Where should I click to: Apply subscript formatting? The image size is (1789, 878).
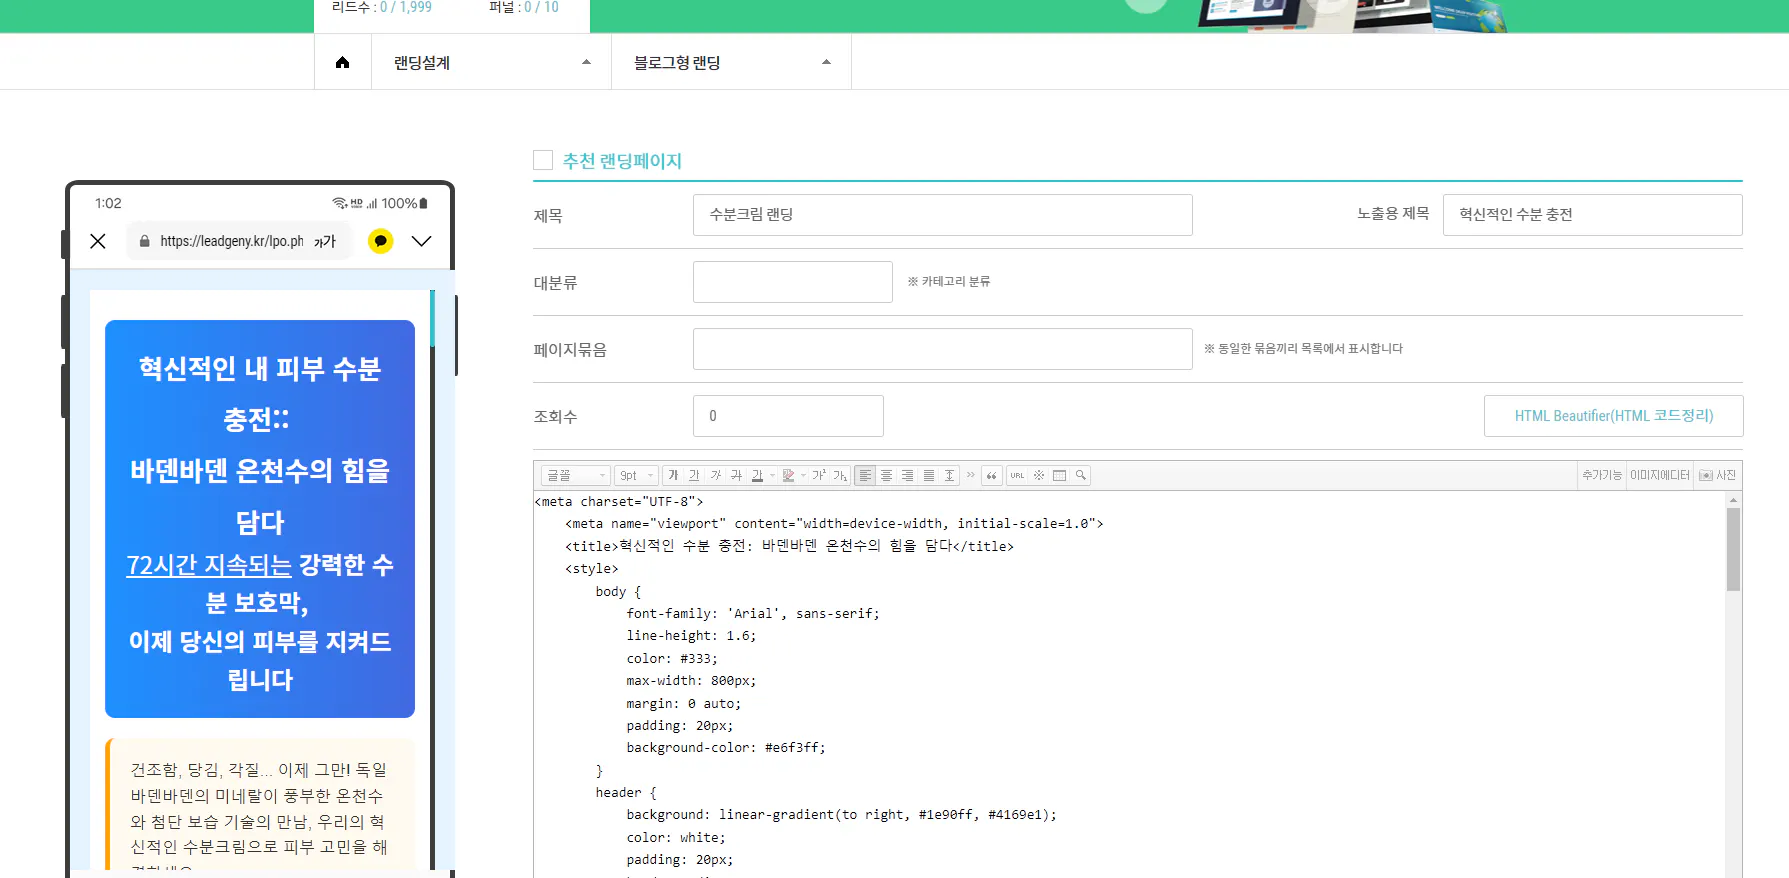pyautogui.click(x=839, y=475)
